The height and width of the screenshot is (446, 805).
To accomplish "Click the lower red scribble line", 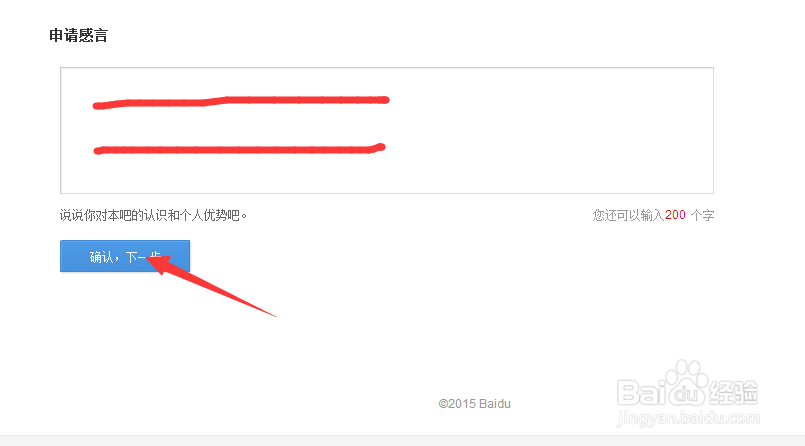I will click(x=239, y=149).
